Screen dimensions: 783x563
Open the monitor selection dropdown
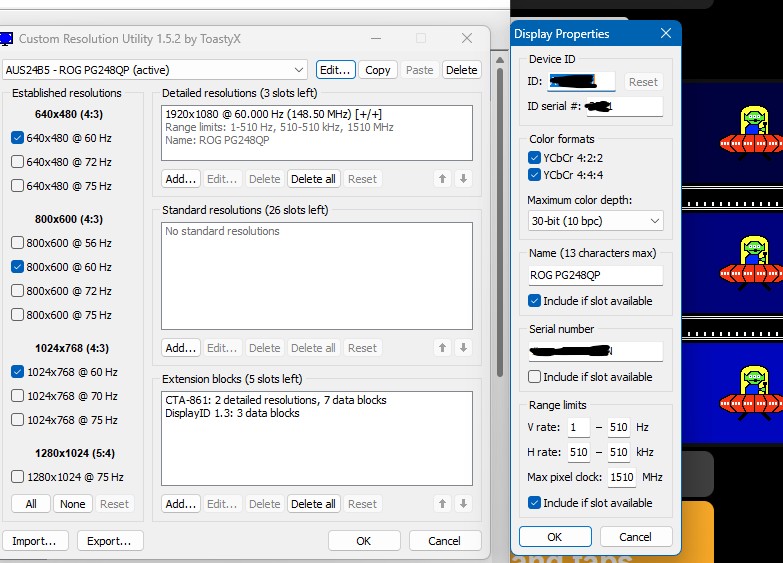[155, 70]
